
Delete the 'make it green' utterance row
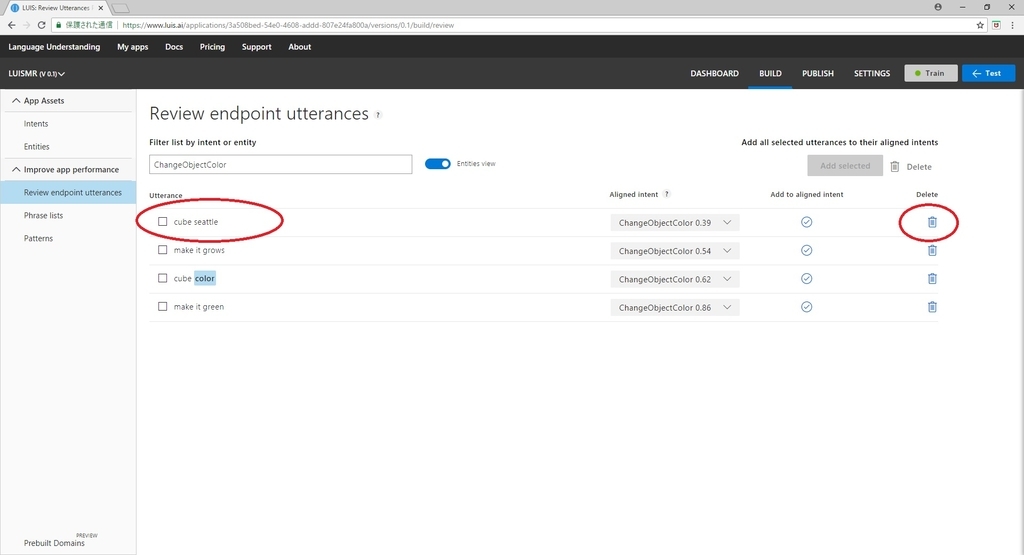[x=932, y=307]
